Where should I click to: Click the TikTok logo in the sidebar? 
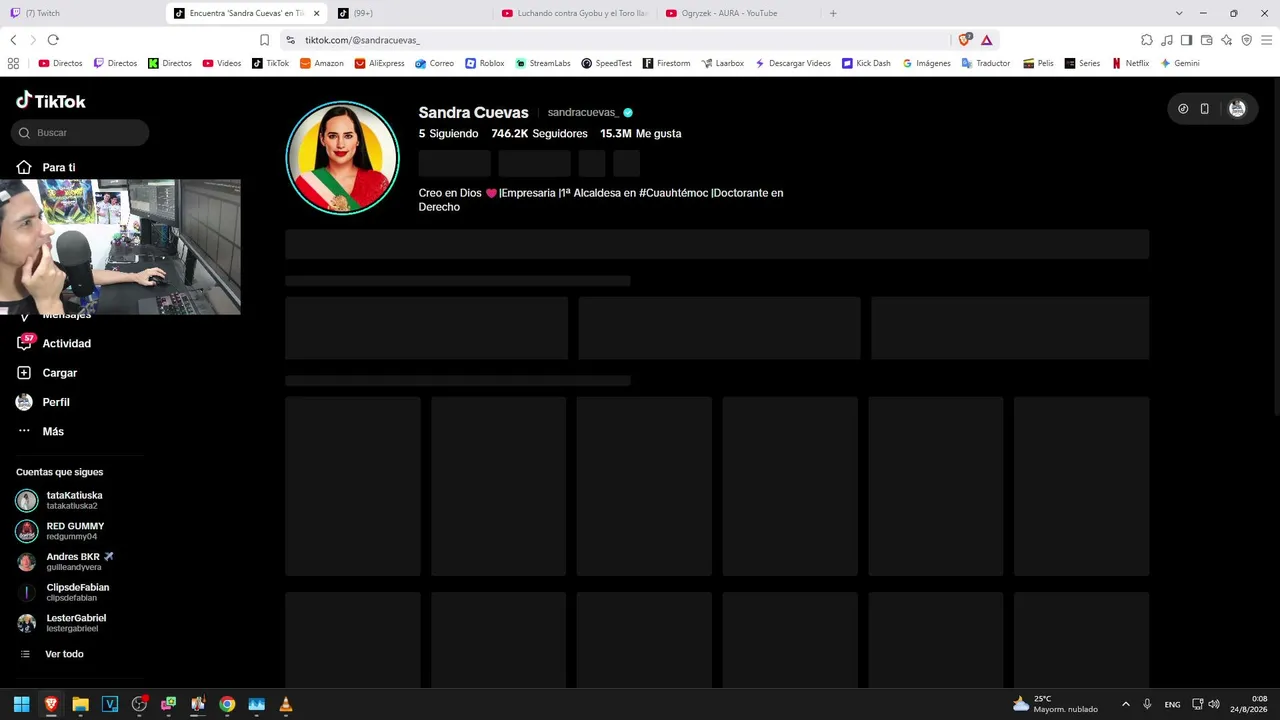pos(51,100)
